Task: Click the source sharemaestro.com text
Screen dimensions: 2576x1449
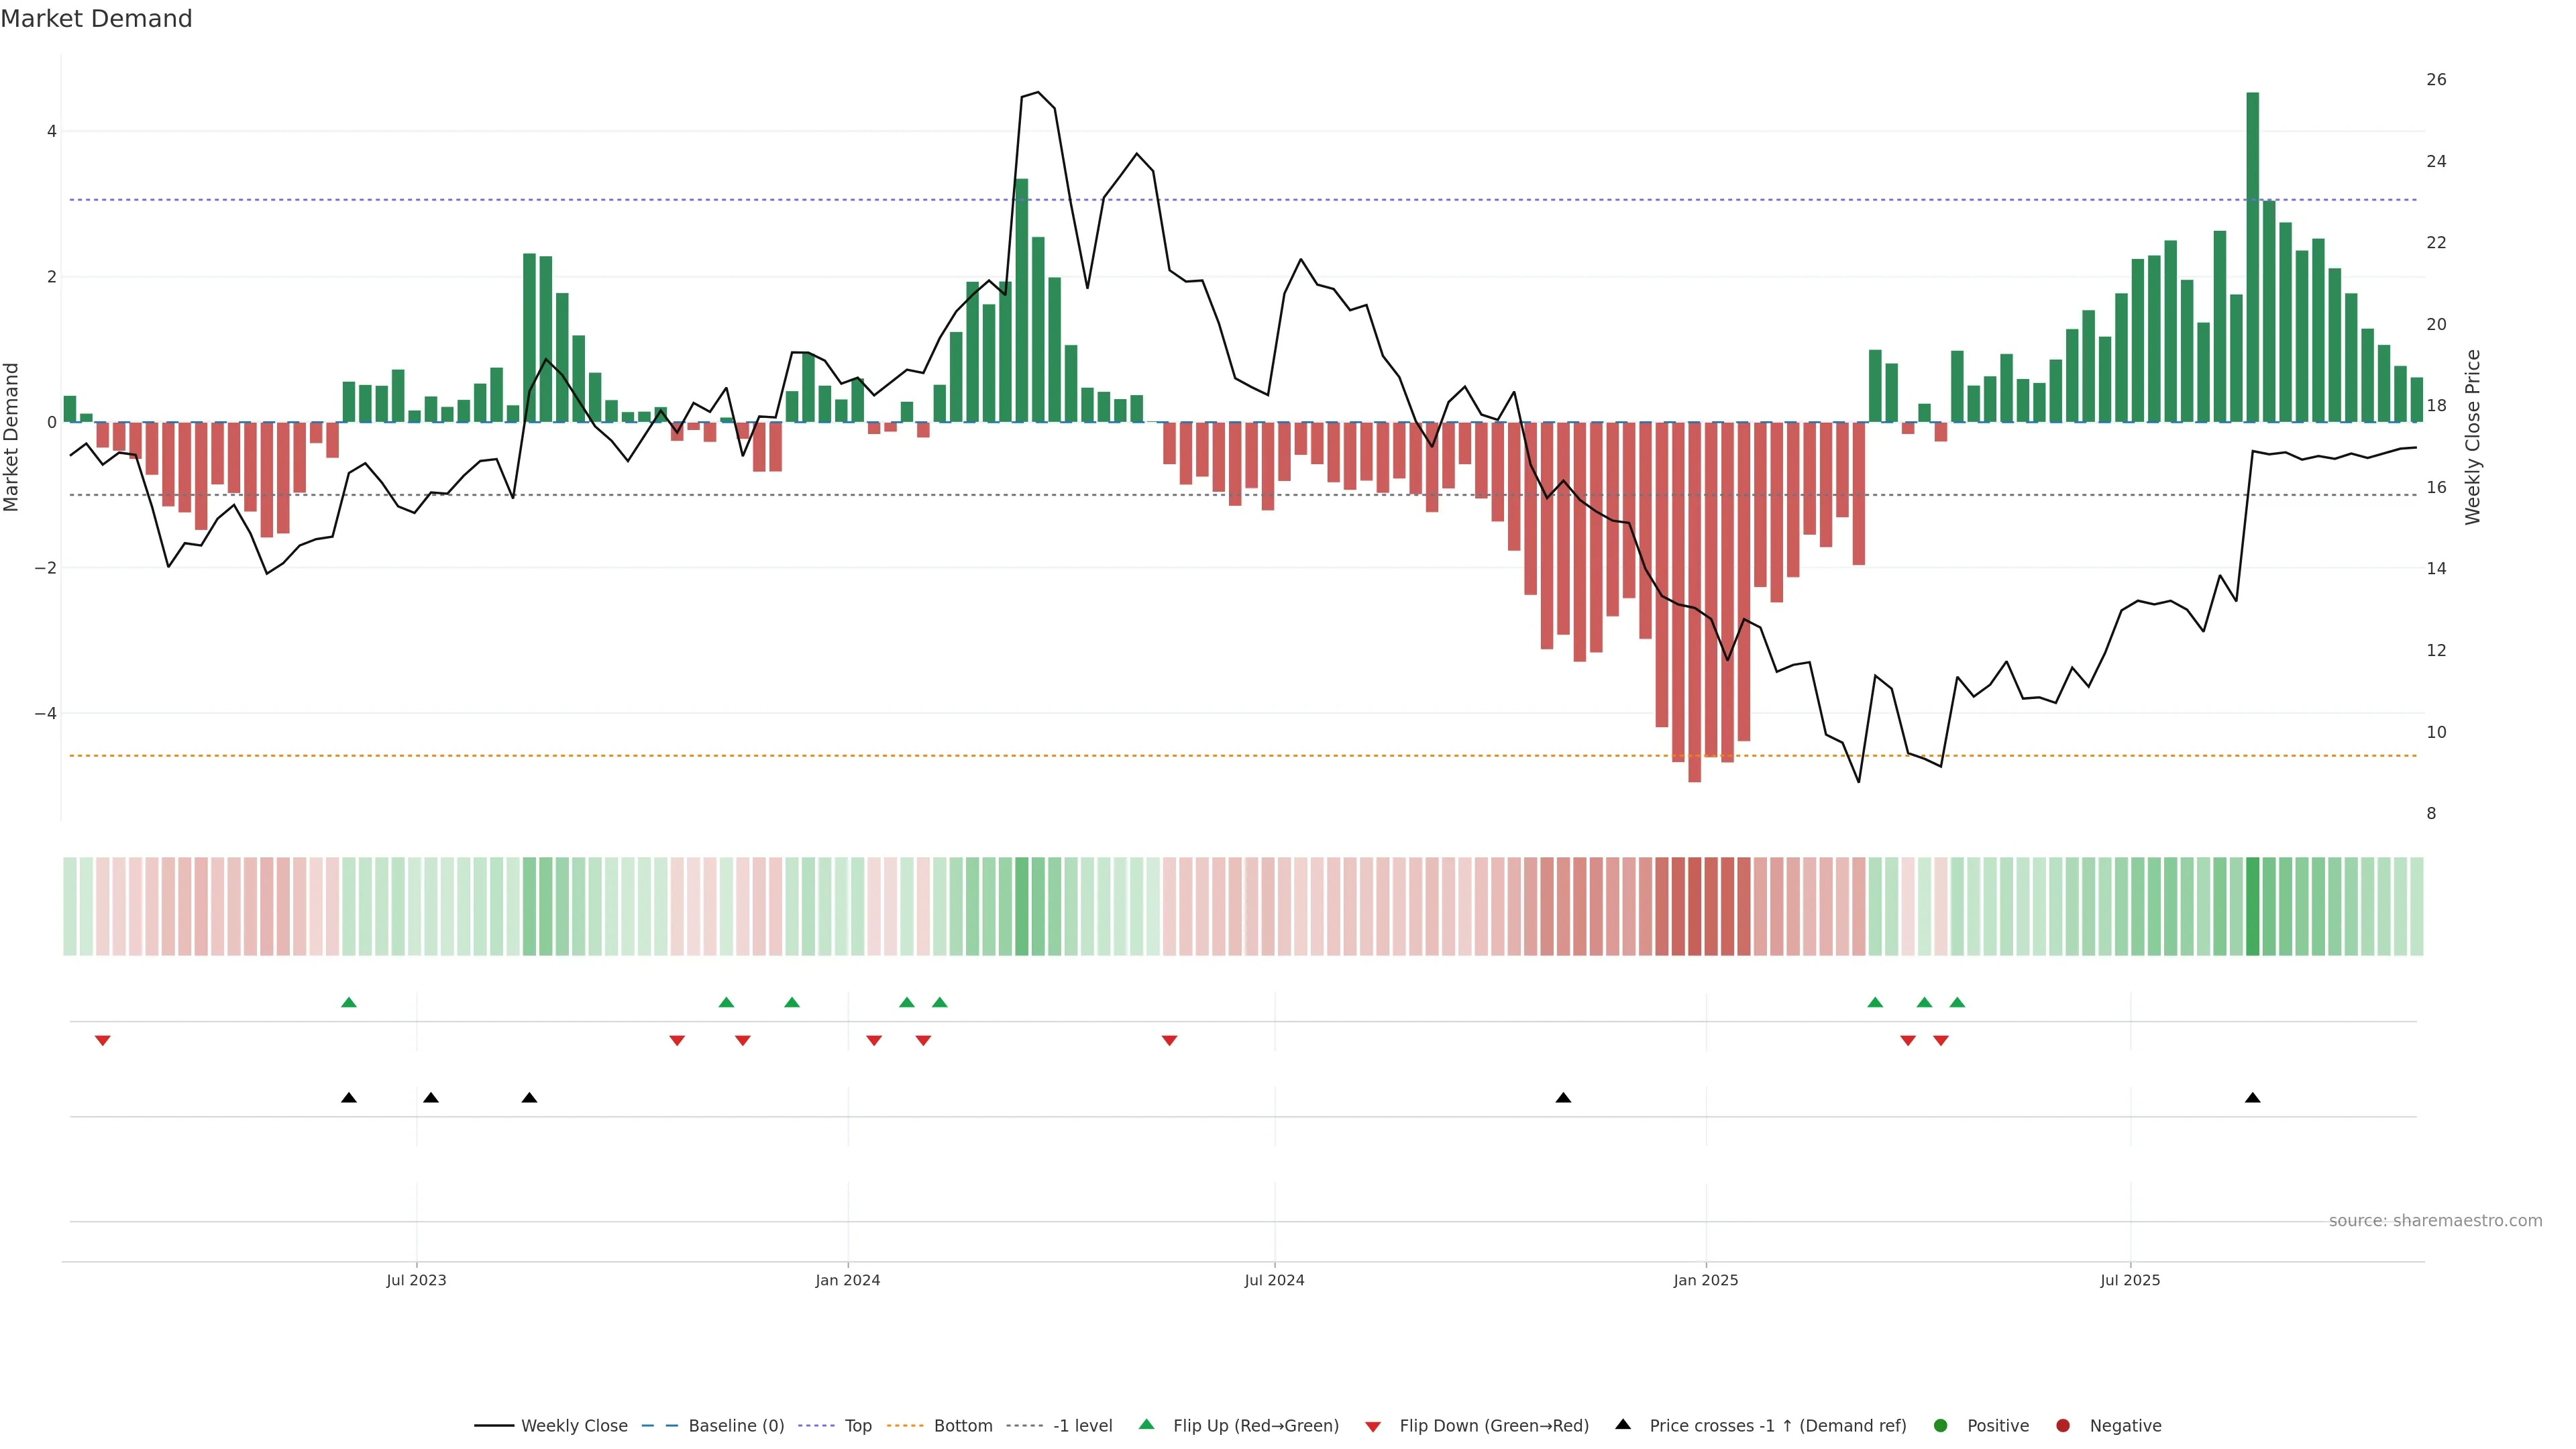Action: tap(2435, 1221)
